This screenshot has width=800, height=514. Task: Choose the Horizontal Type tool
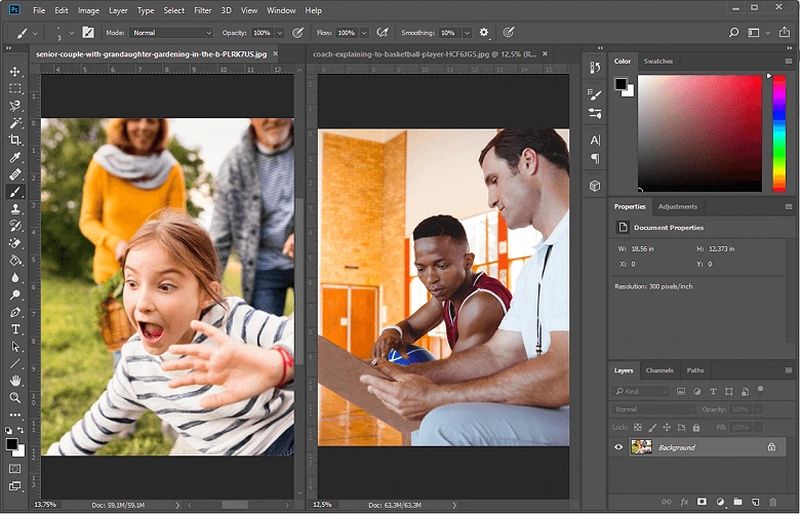click(15, 329)
